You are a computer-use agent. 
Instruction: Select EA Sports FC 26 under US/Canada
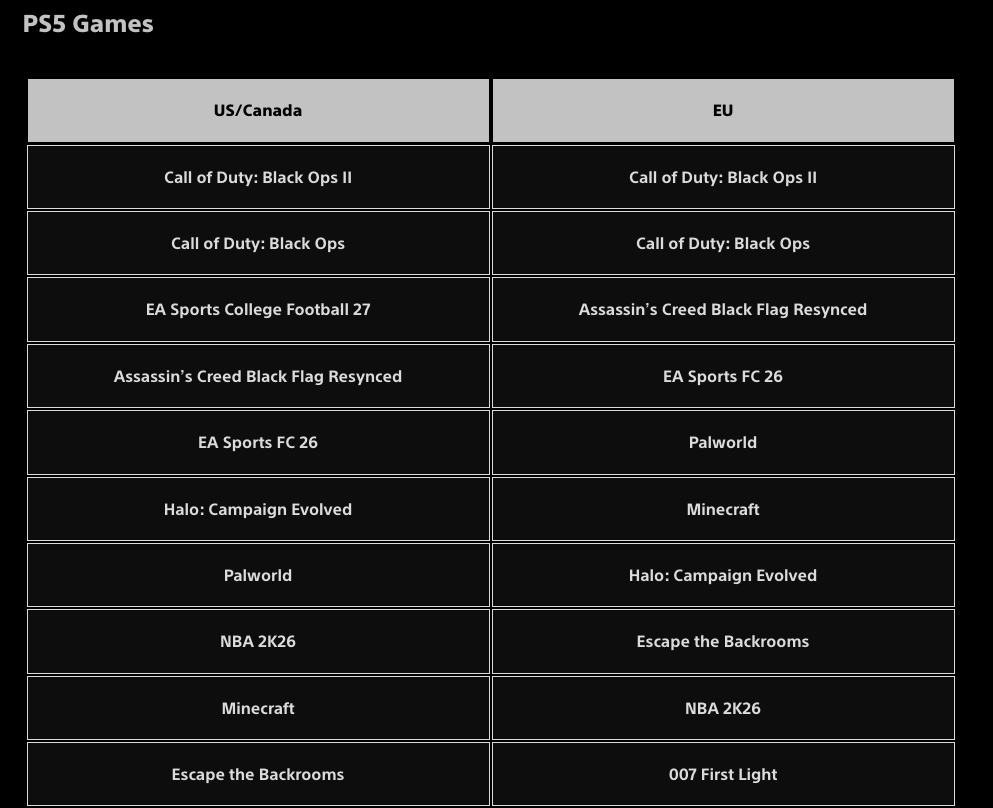tap(258, 443)
